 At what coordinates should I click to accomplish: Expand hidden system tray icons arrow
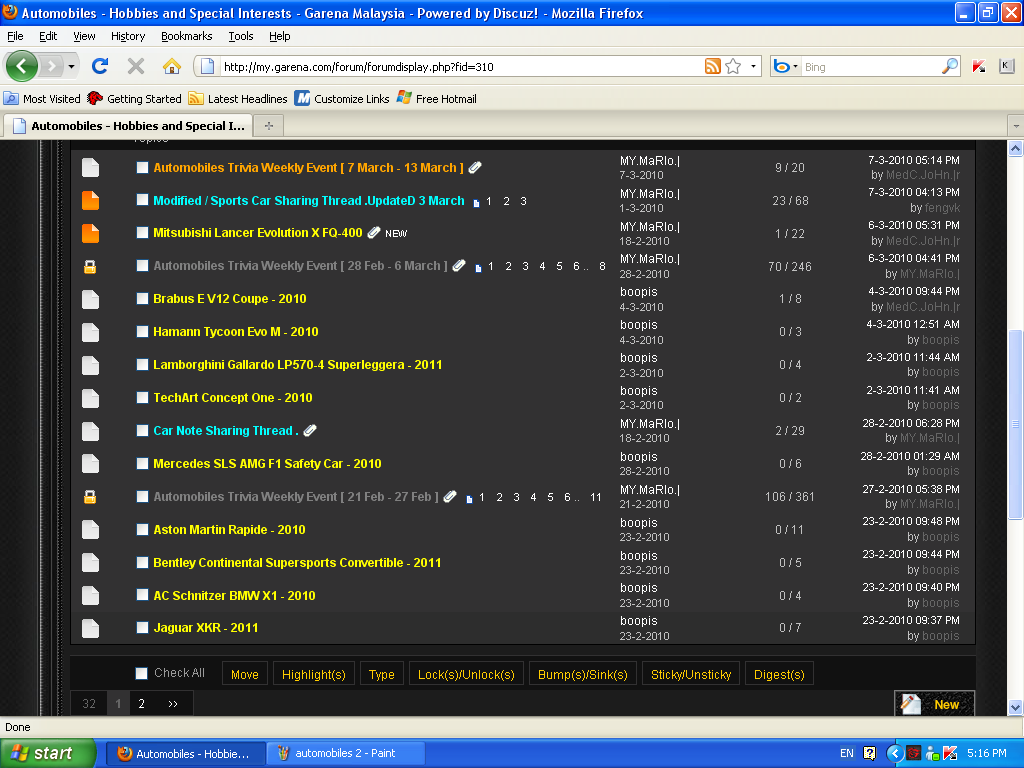(895, 753)
